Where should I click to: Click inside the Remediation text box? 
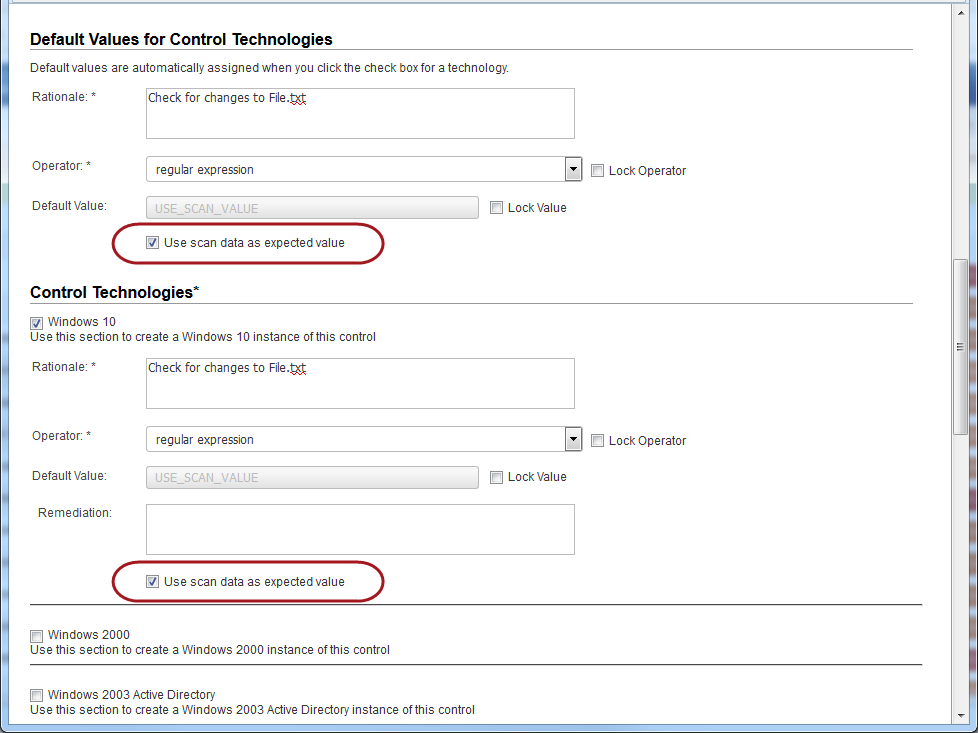(x=360, y=528)
